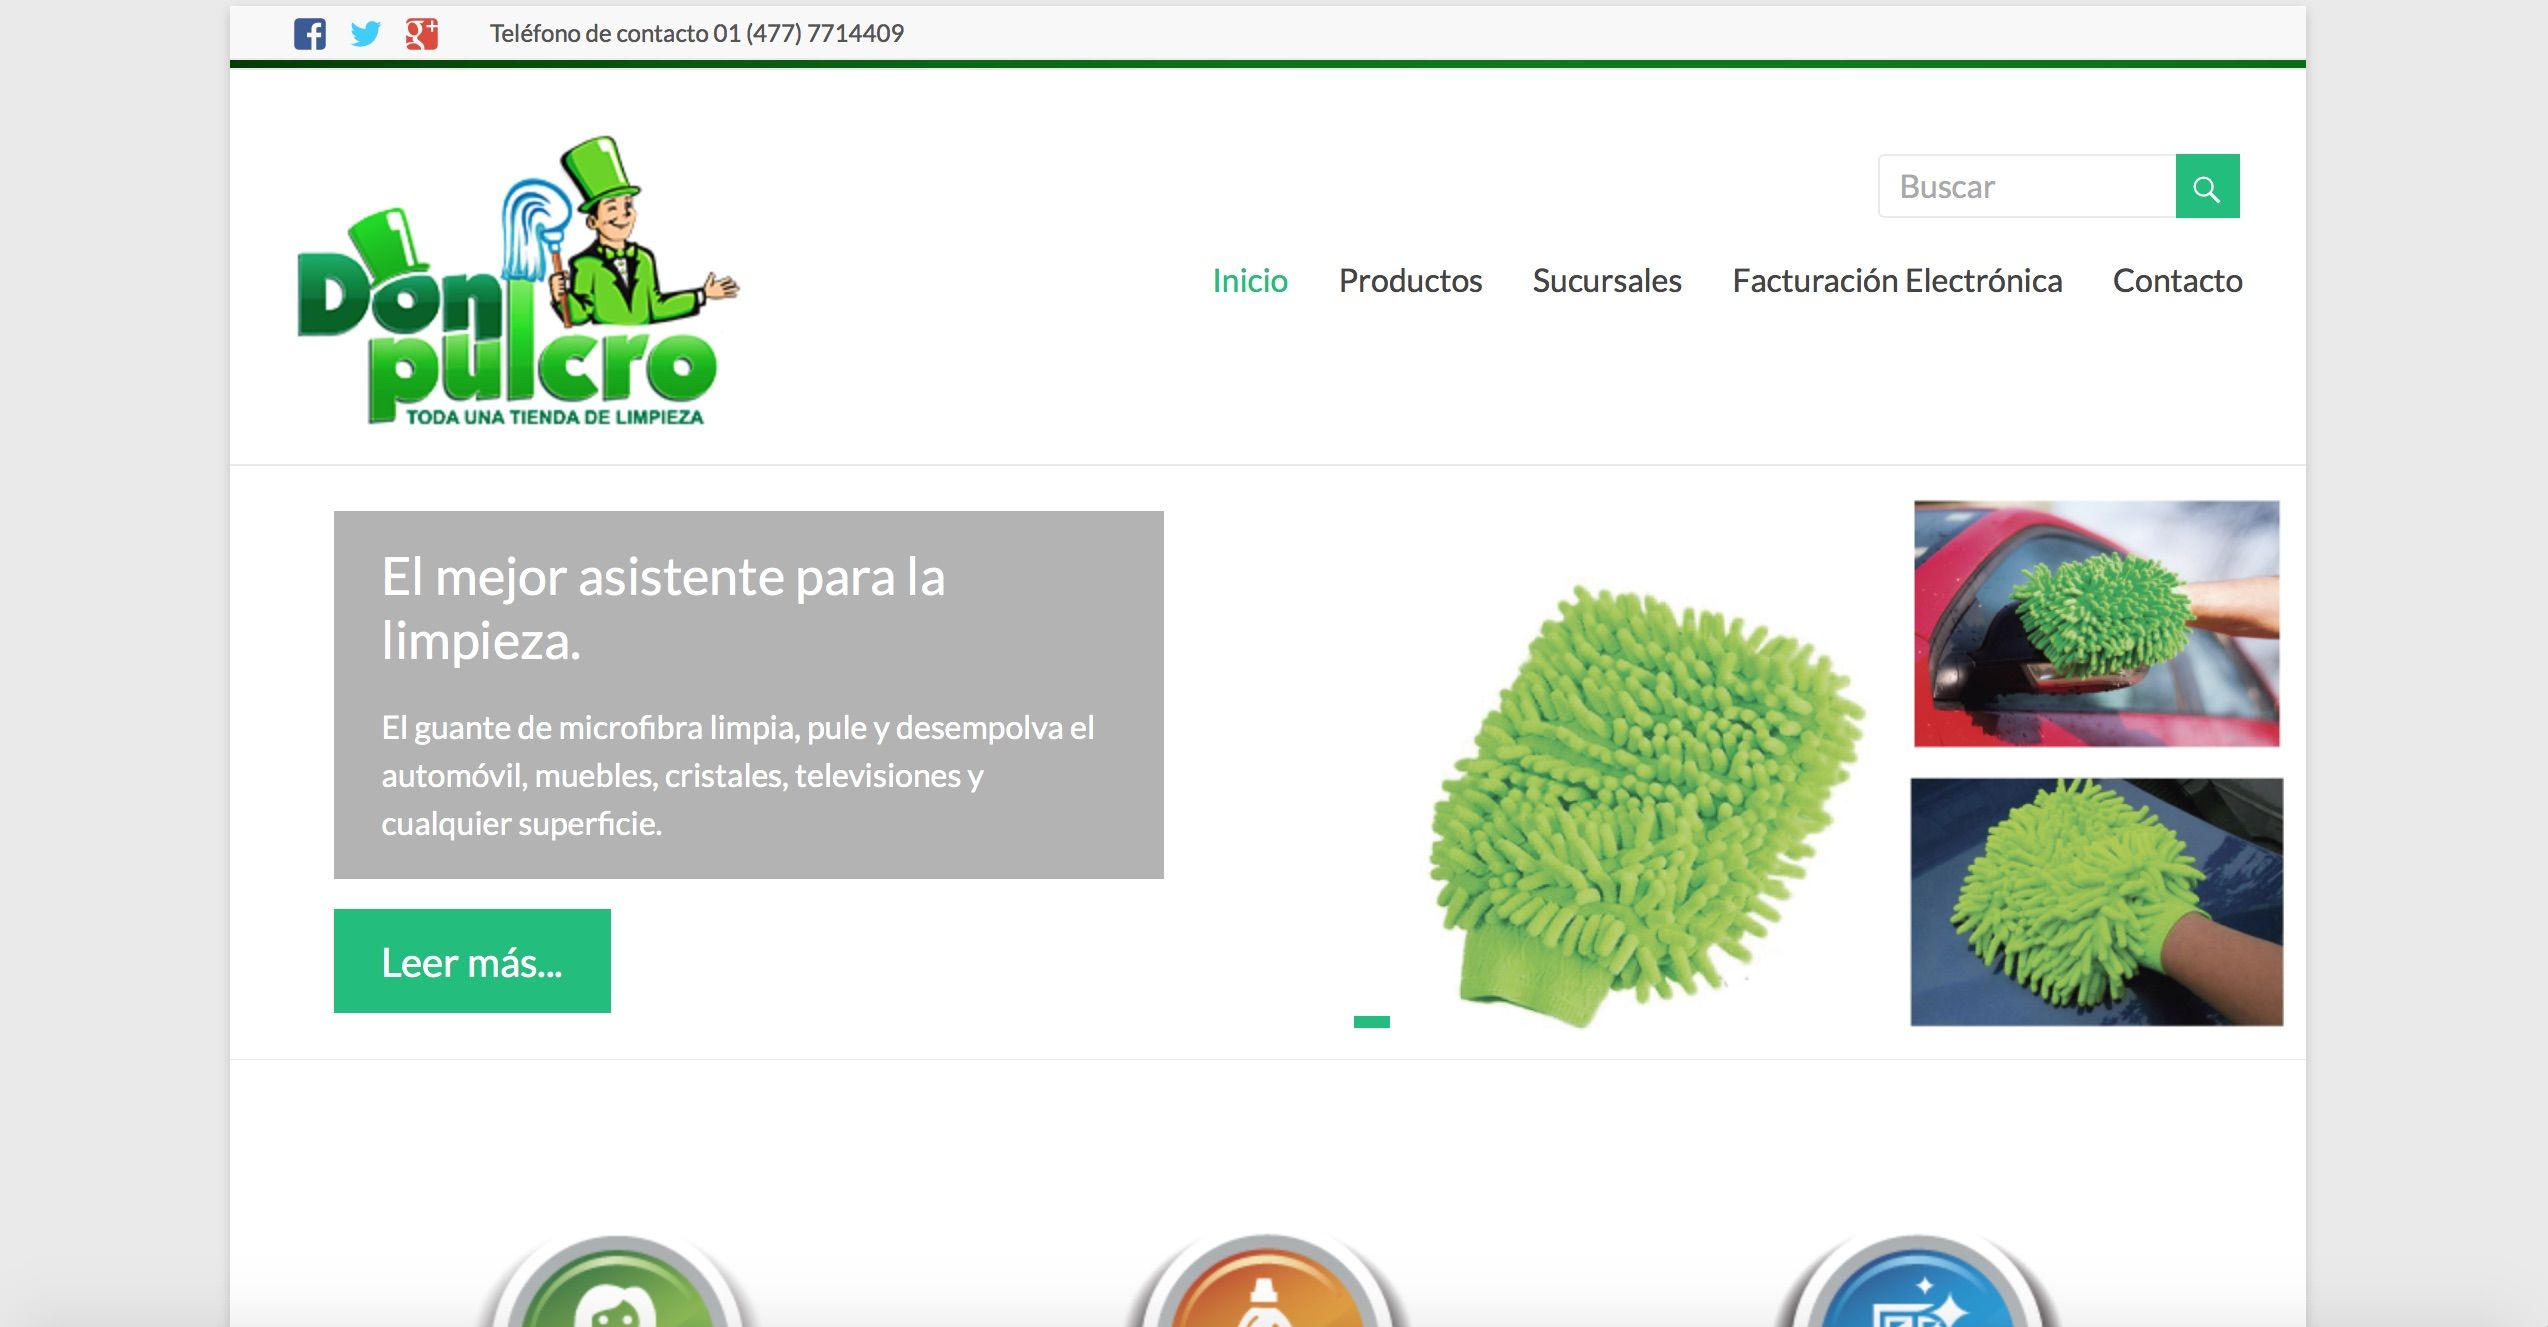This screenshot has height=1327, width=2548.
Task: Type in the Buscar search field
Action: 2026,187
